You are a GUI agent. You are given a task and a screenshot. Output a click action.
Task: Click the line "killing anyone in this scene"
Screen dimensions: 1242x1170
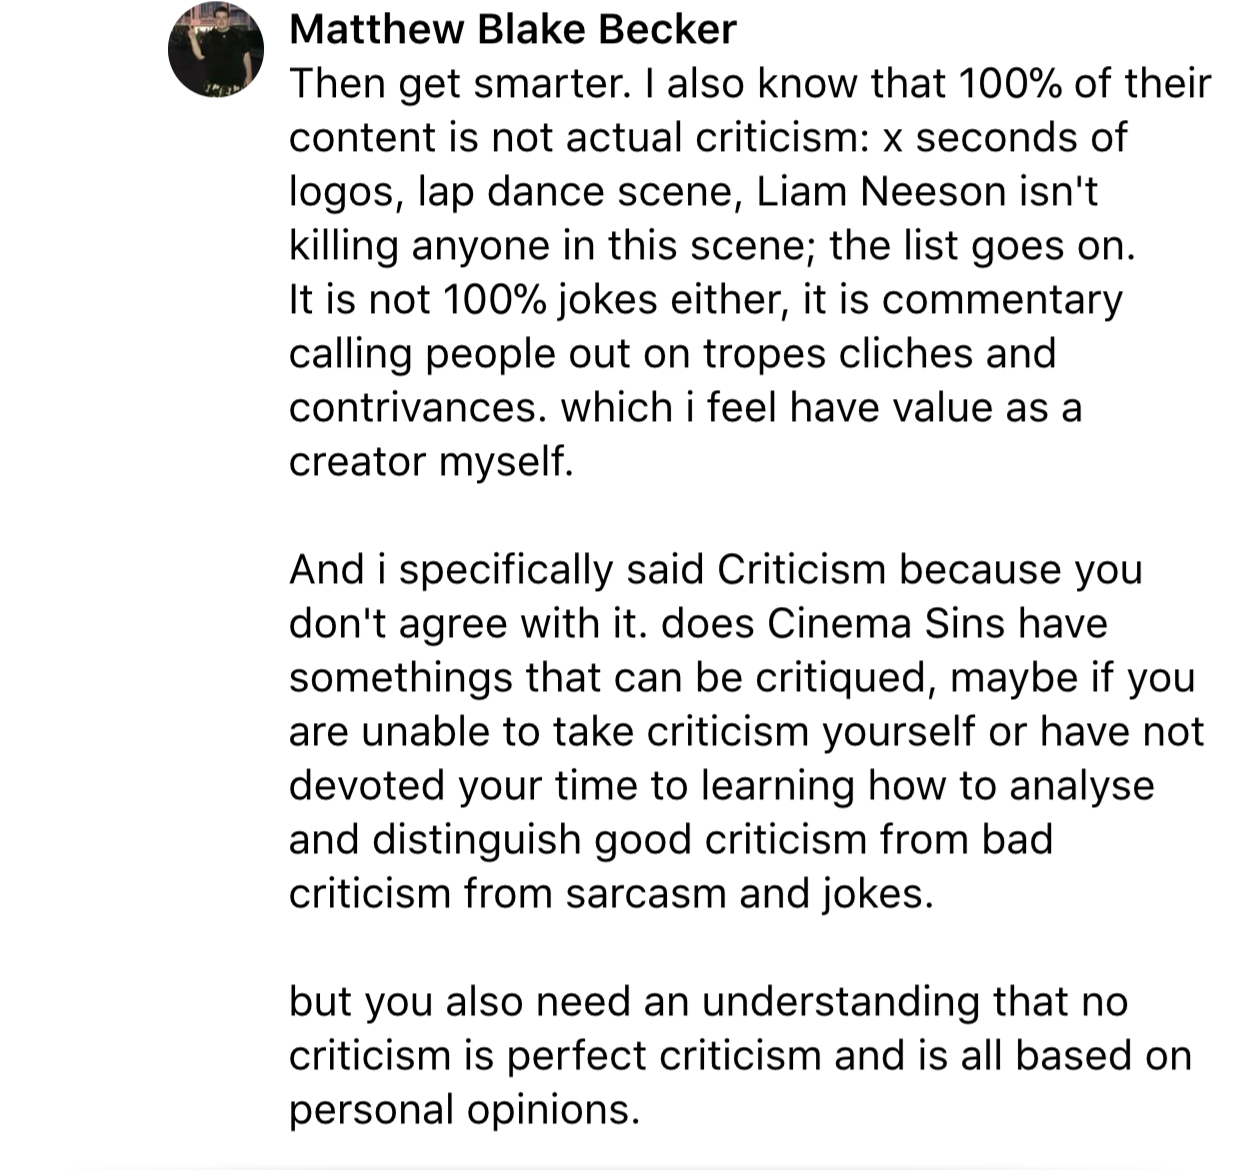coord(713,245)
